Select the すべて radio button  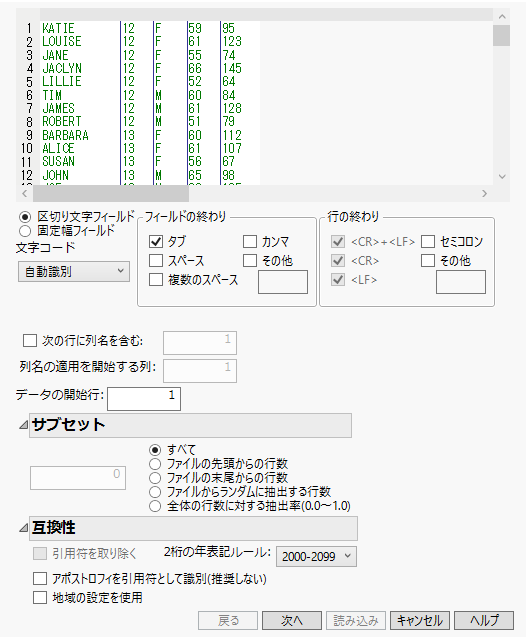(x=155, y=450)
